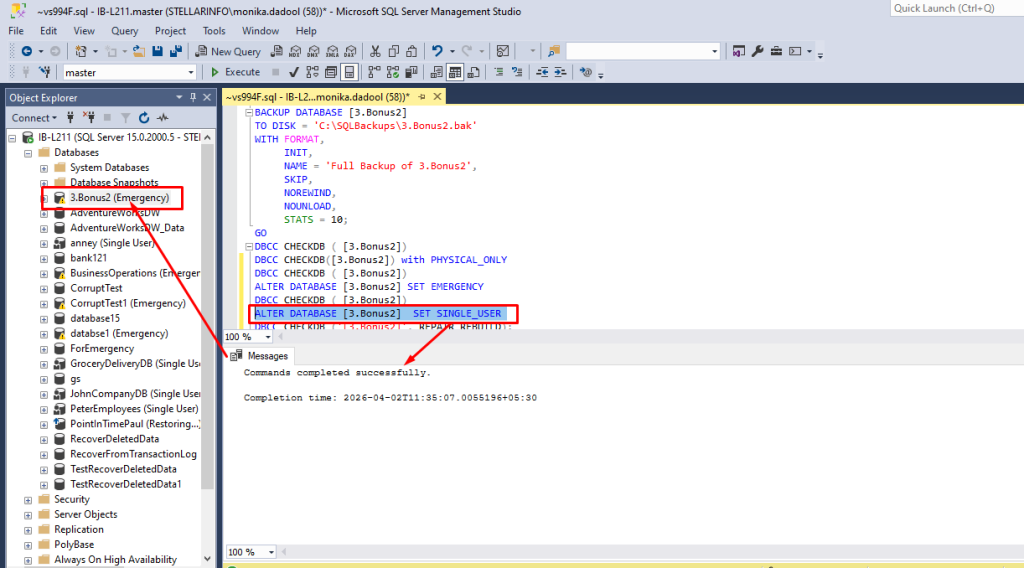Image resolution: width=1024 pixels, height=568 pixels.
Task: Click the Change Connection plug icon
Action: (x=44, y=72)
